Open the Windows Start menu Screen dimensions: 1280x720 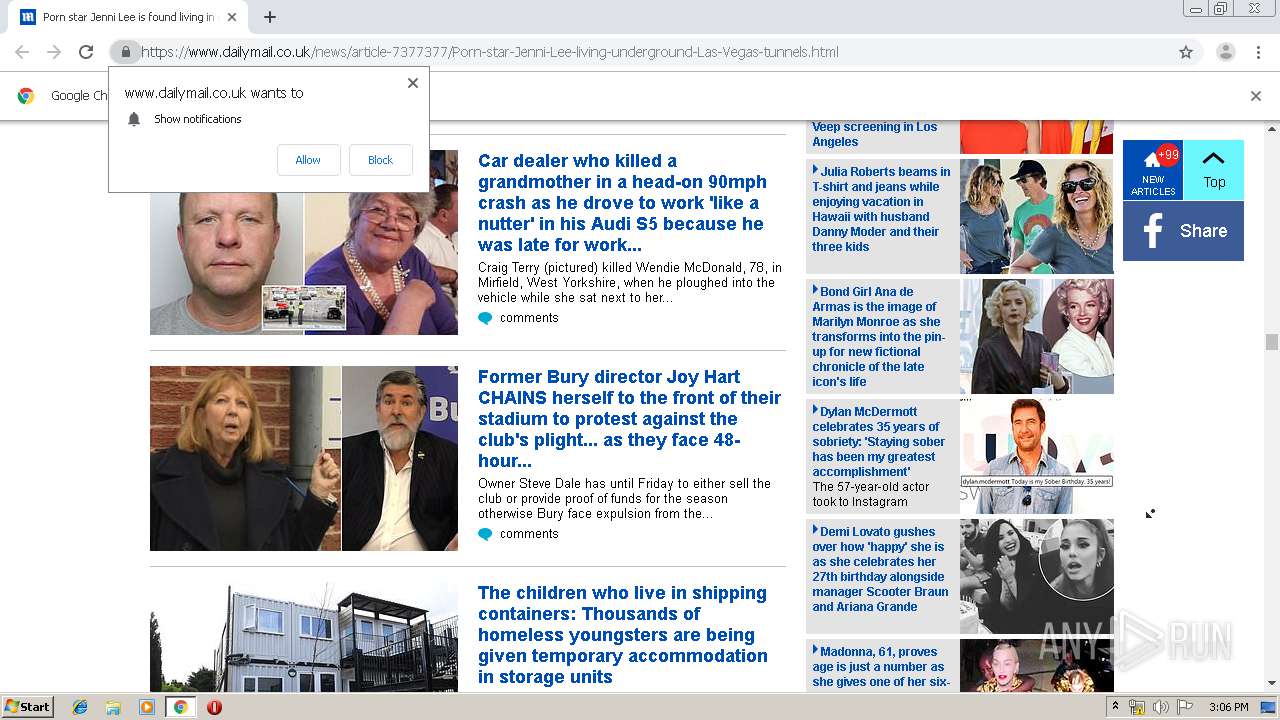(27, 706)
